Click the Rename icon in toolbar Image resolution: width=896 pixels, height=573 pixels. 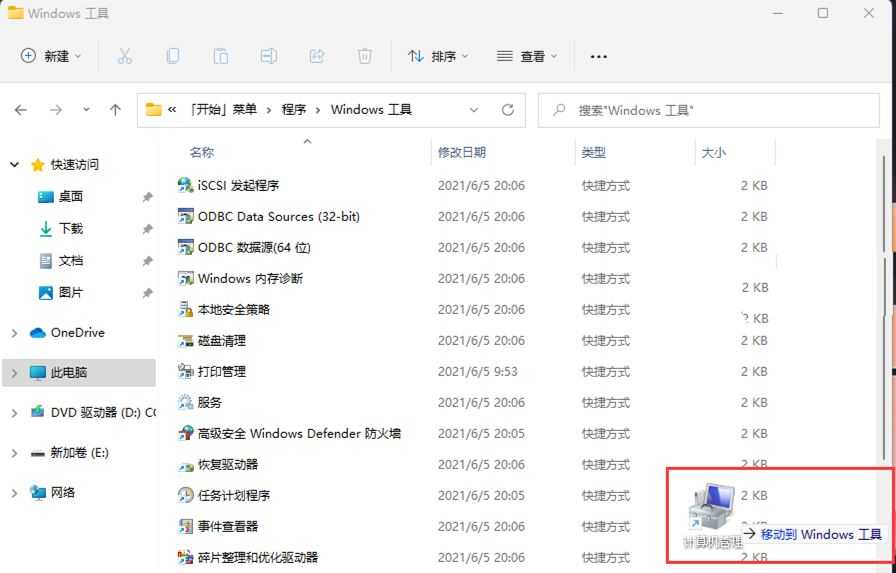pos(269,56)
